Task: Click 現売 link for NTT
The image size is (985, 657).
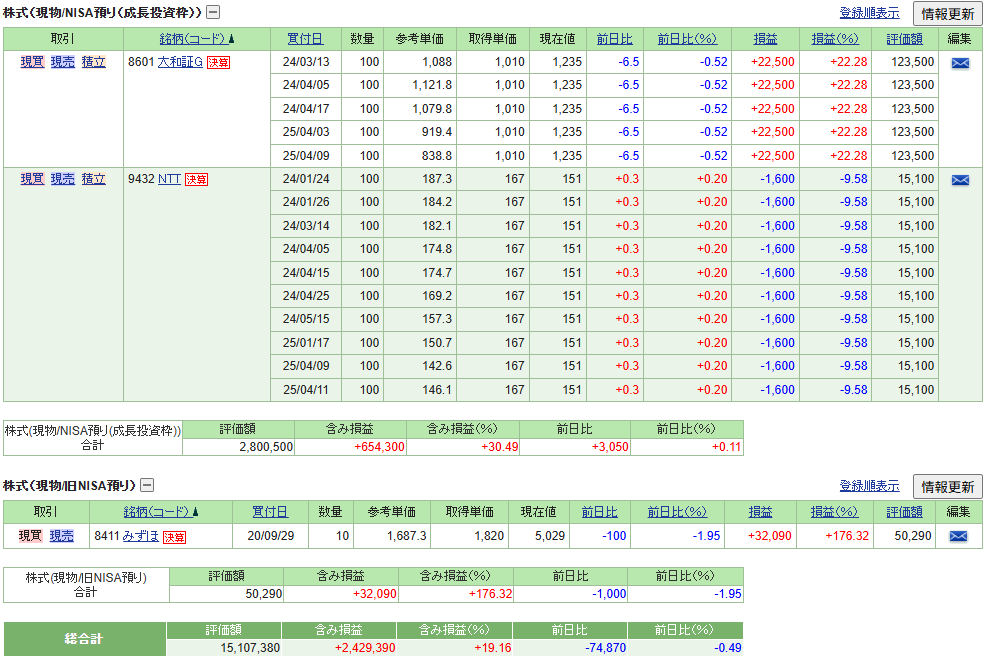Action: coord(63,178)
